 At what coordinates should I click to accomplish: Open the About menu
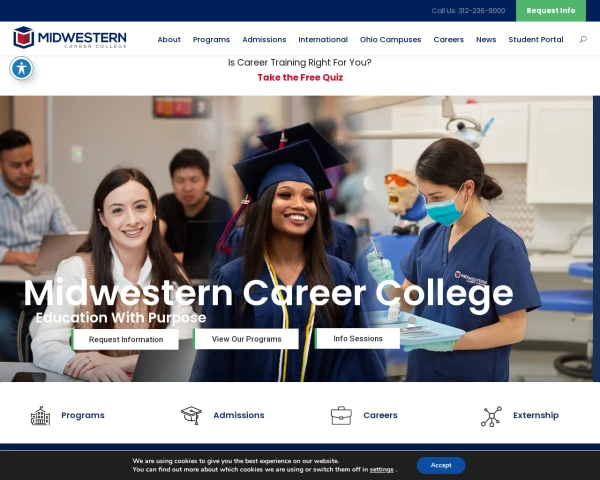click(x=169, y=39)
